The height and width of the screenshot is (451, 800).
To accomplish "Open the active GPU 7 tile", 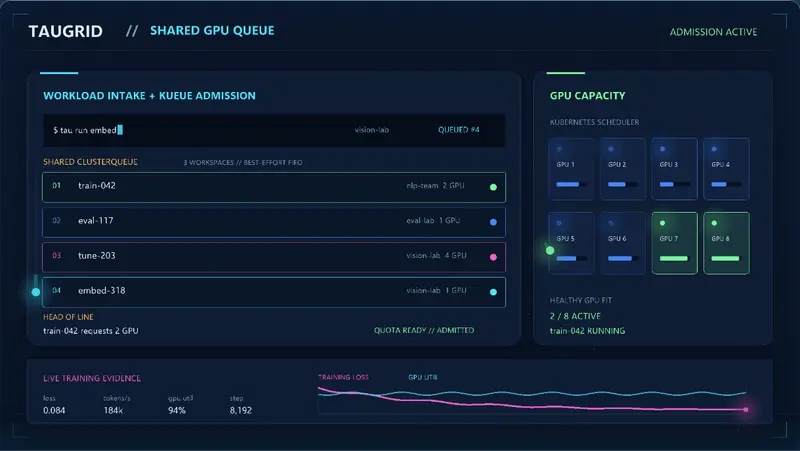I will click(674, 243).
